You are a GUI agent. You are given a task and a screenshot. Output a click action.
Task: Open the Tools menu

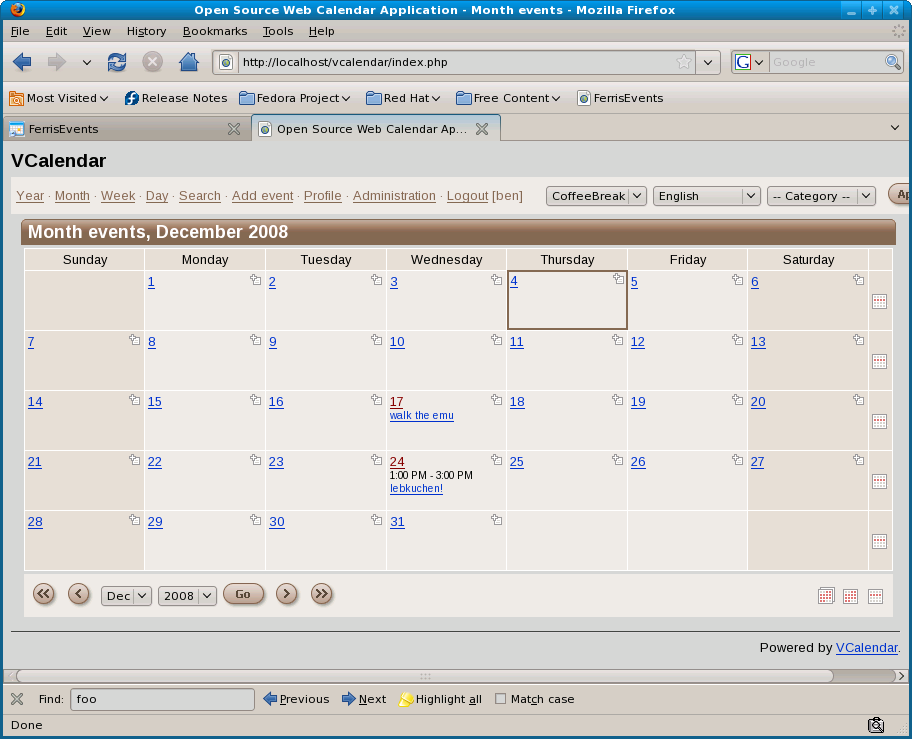tap(277, 31)
